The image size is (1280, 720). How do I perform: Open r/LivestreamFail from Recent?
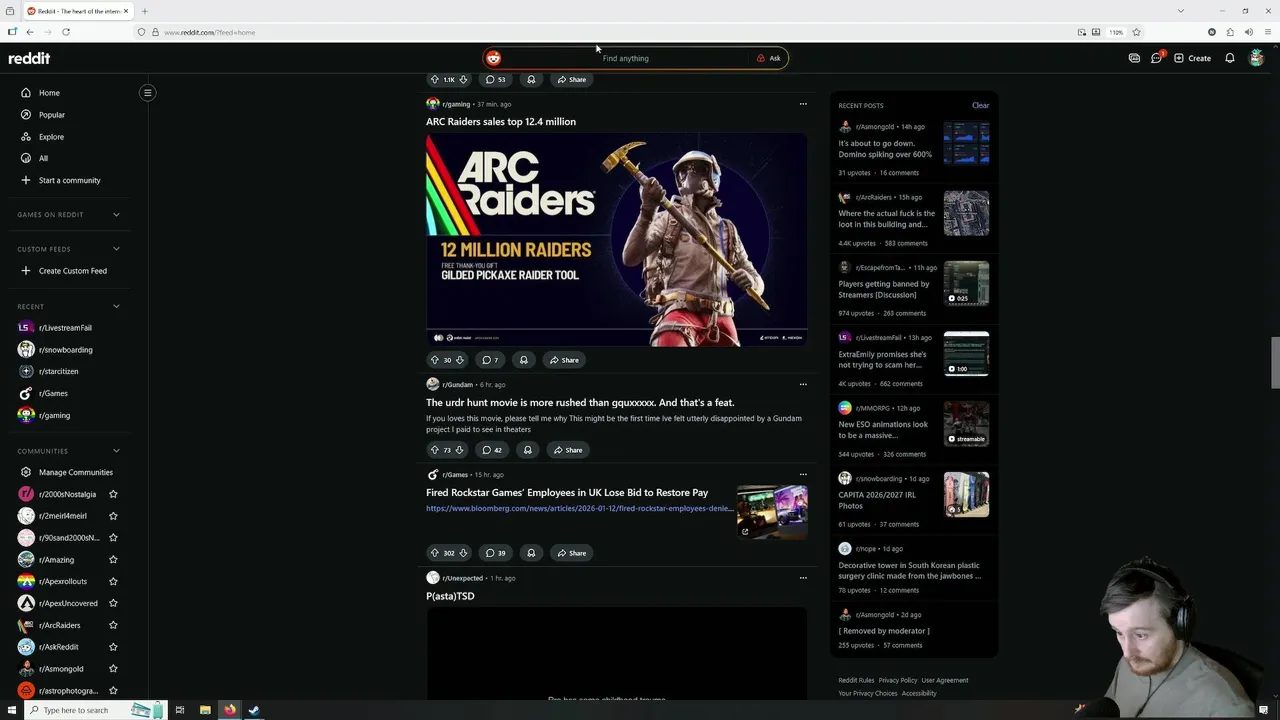pyautogui.click(x=65, y=328)
